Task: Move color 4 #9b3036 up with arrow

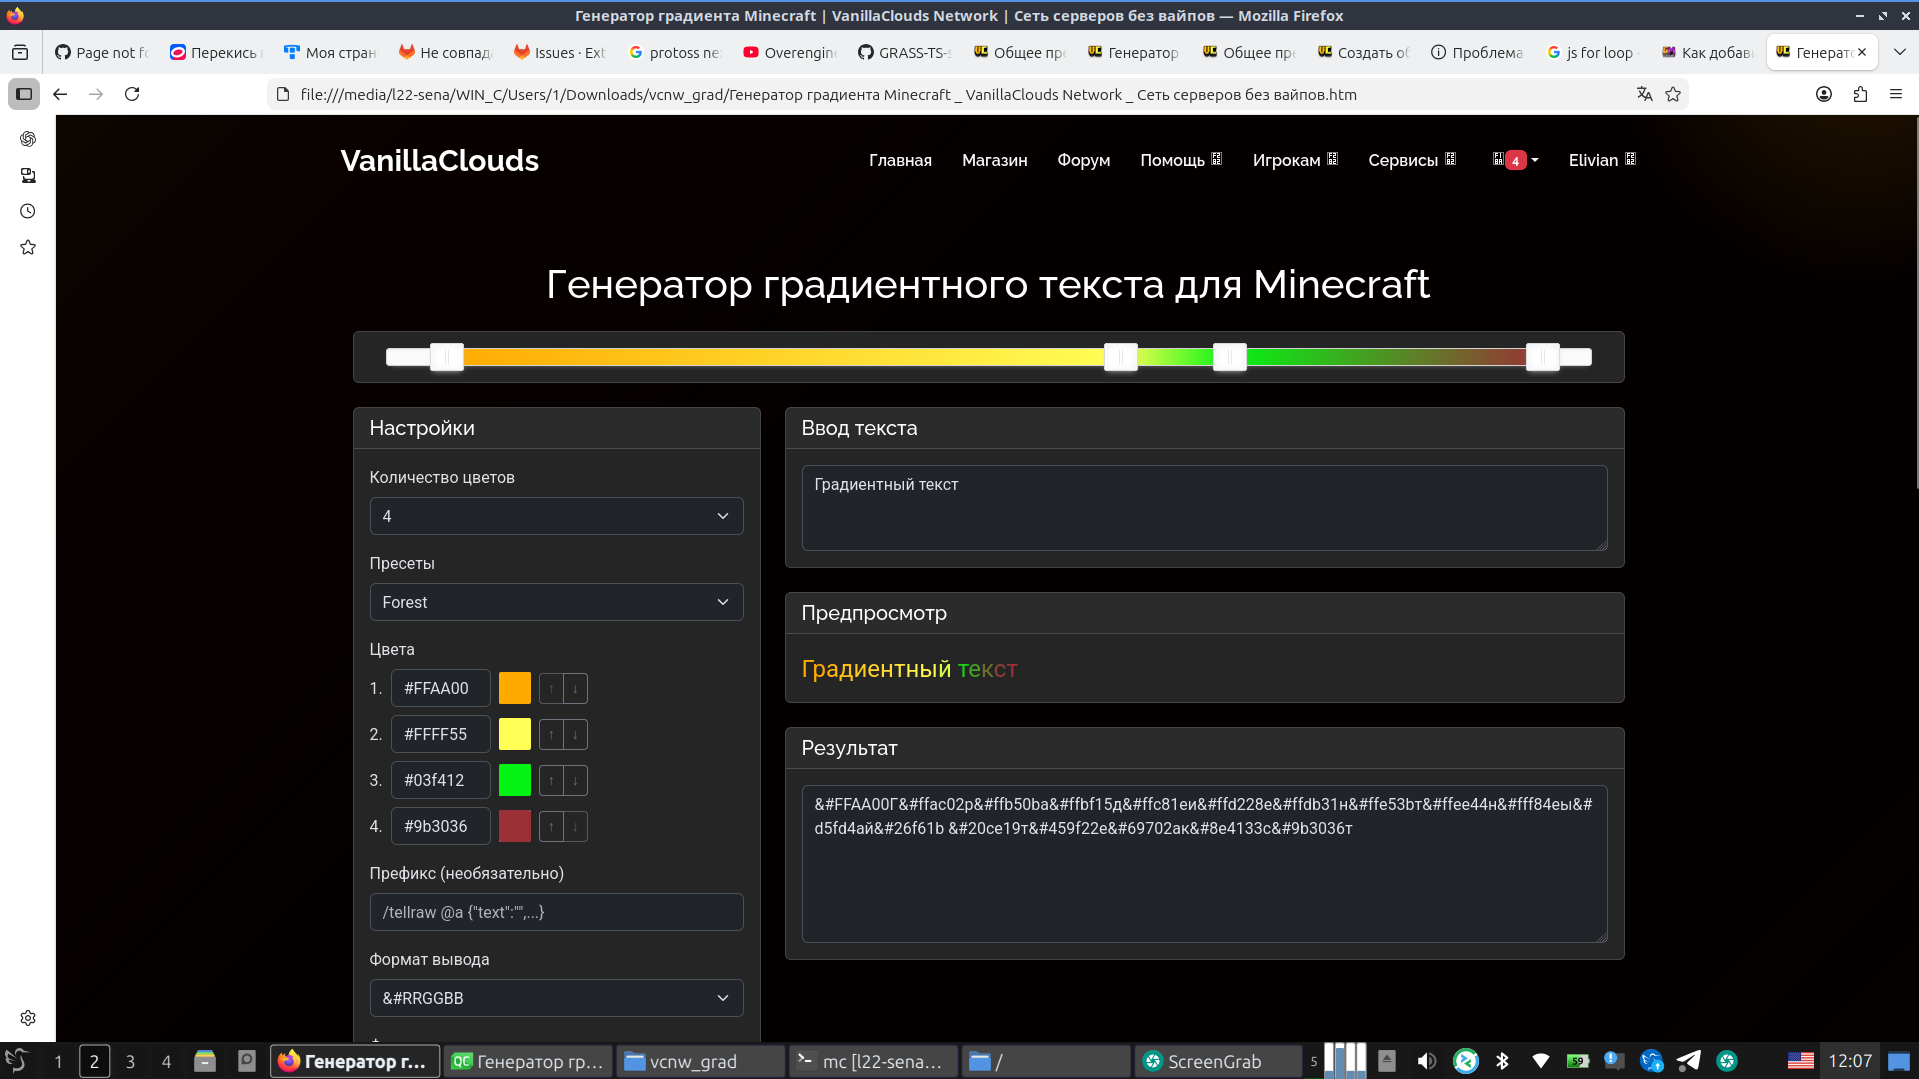Action: (551, 826)
